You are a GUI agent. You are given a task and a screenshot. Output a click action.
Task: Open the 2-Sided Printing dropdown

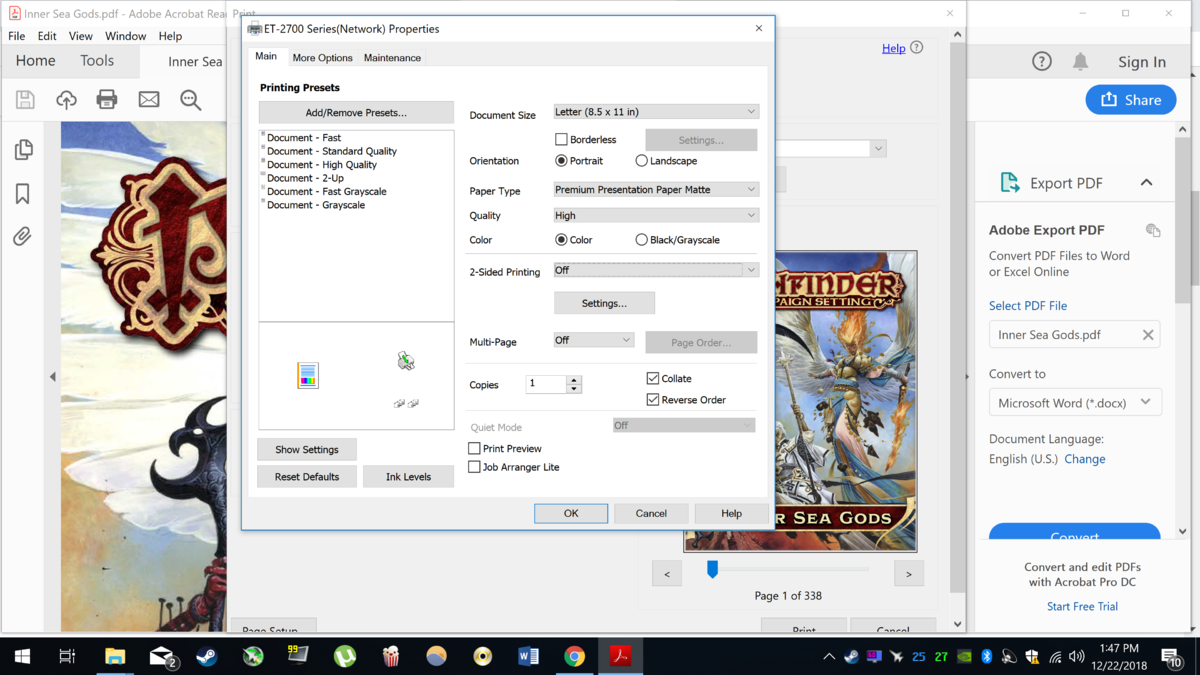pos(655,270)
